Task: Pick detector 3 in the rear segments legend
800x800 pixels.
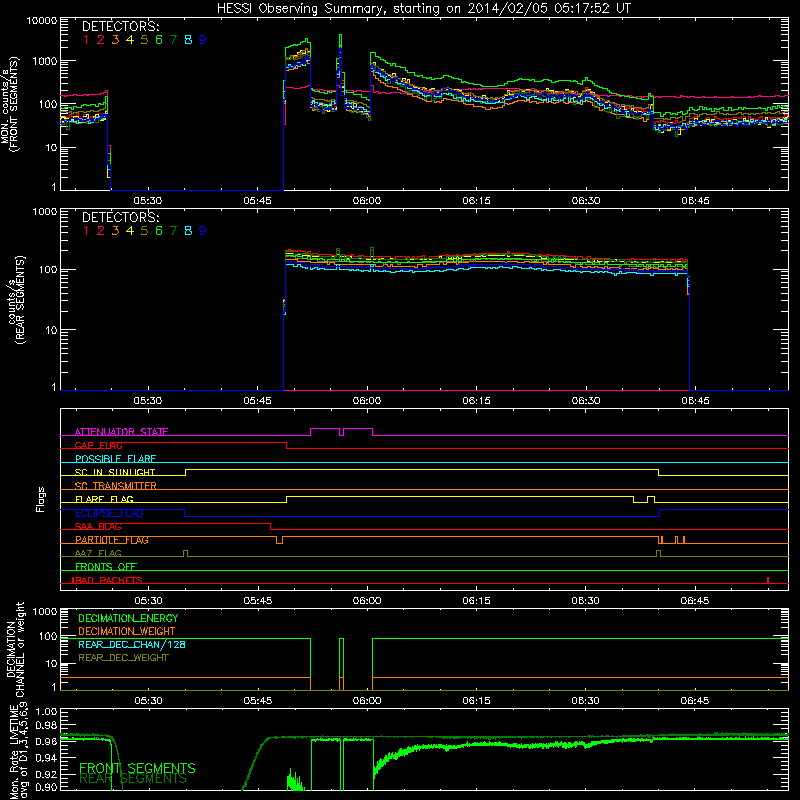Action: (x=115, y=231)
